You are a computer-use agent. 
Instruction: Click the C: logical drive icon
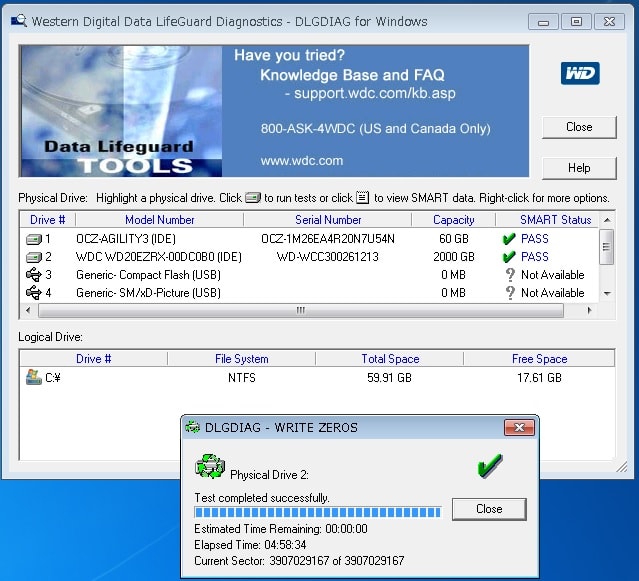pos(33,377)
